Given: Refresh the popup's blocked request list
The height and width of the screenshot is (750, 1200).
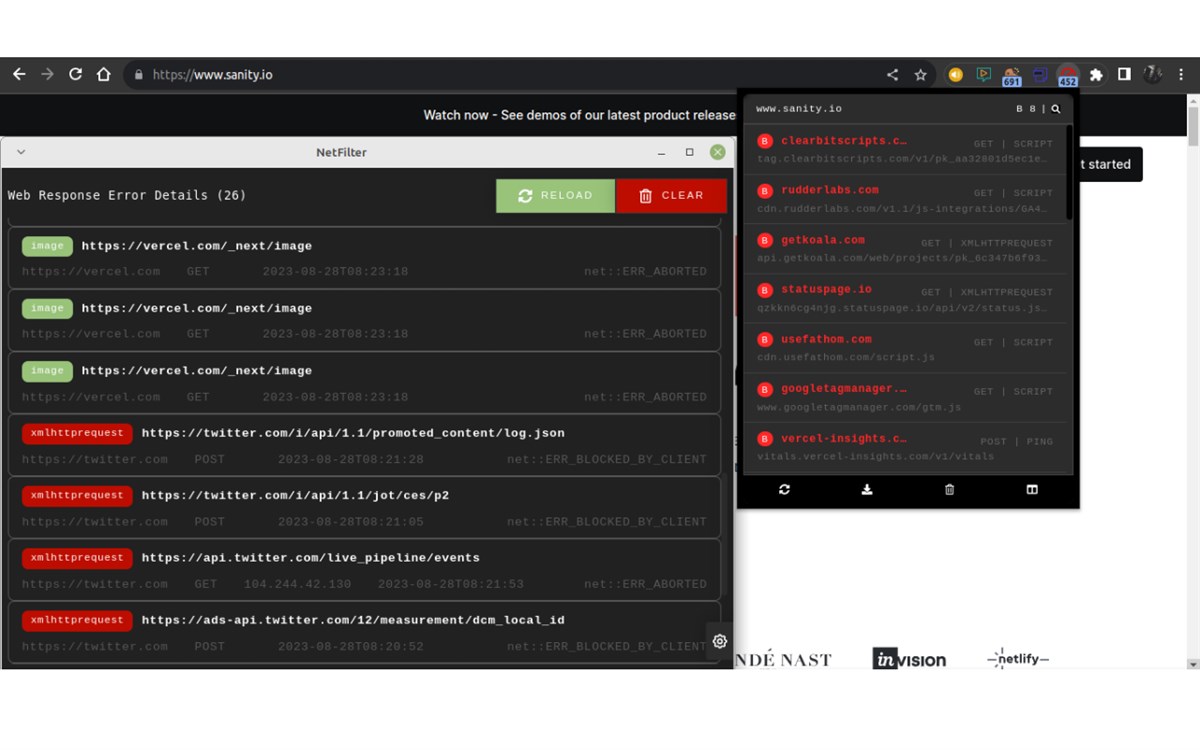Looking at the screenshot, I should pos(784,489).
